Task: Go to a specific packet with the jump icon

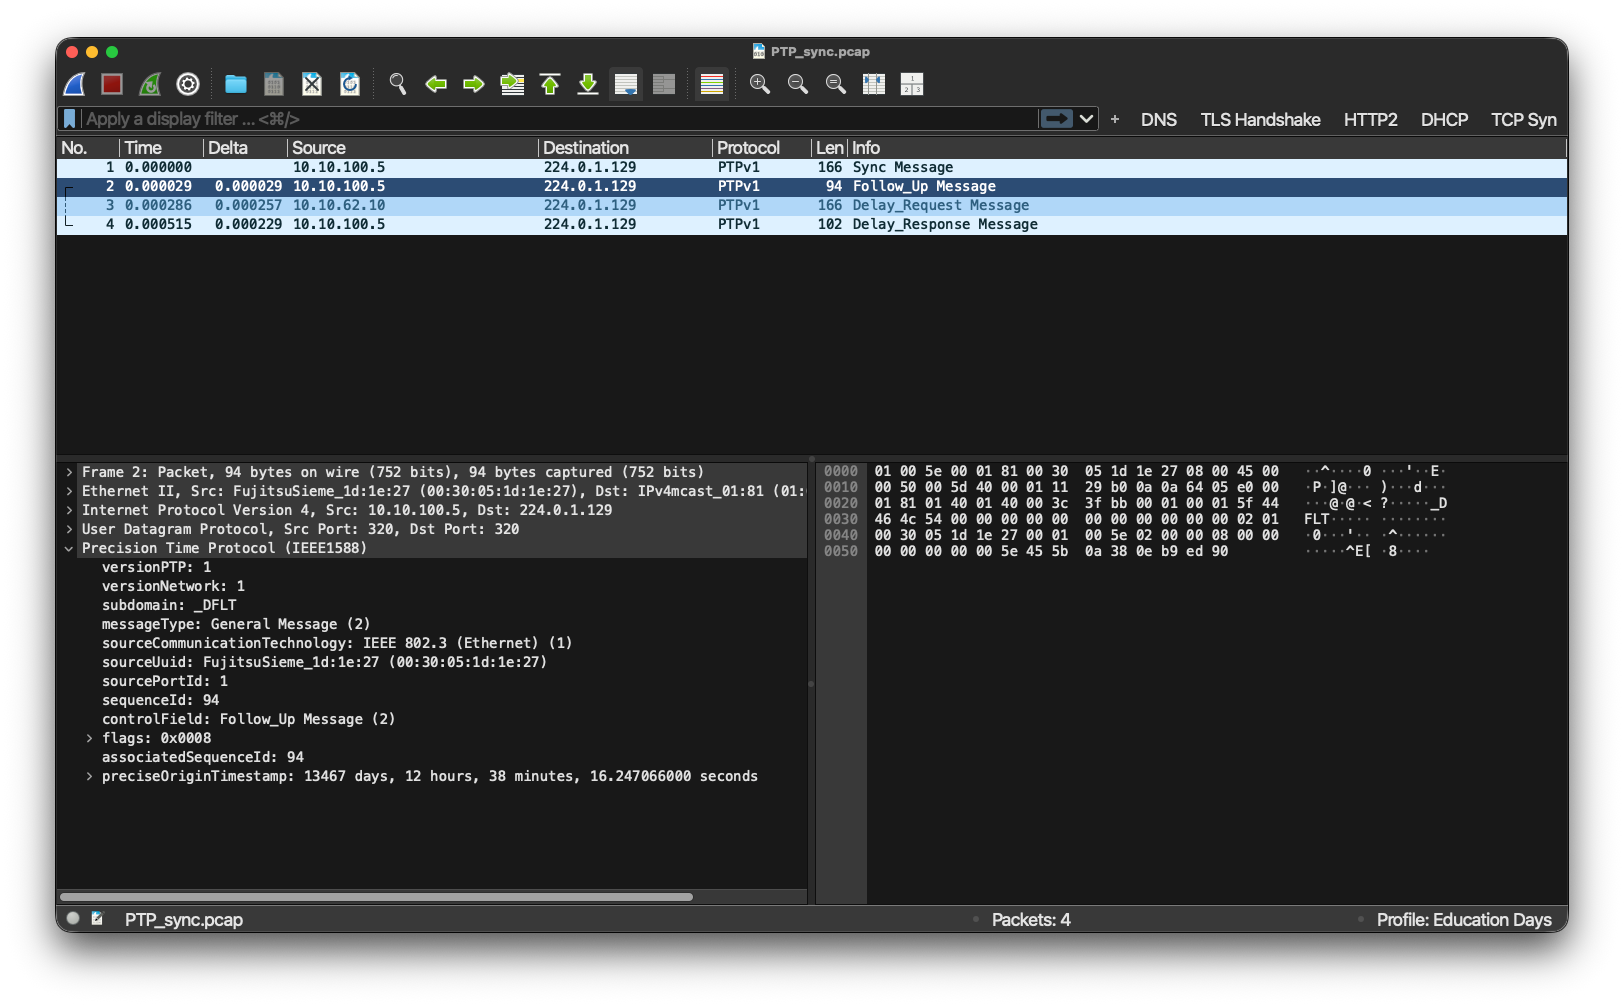Action: [x=512, y=85]
